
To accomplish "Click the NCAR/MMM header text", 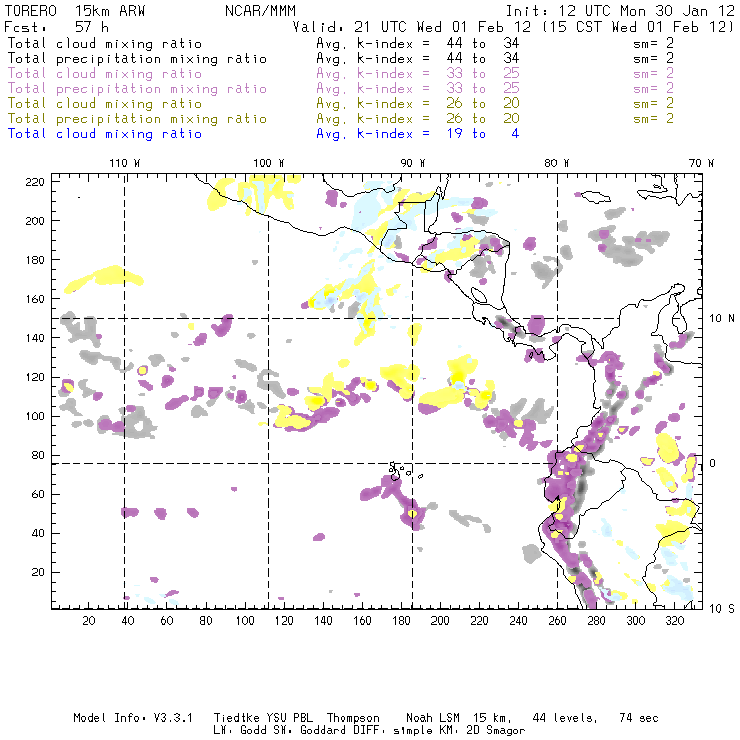I will pyautogui.click(x=260, y=11).
